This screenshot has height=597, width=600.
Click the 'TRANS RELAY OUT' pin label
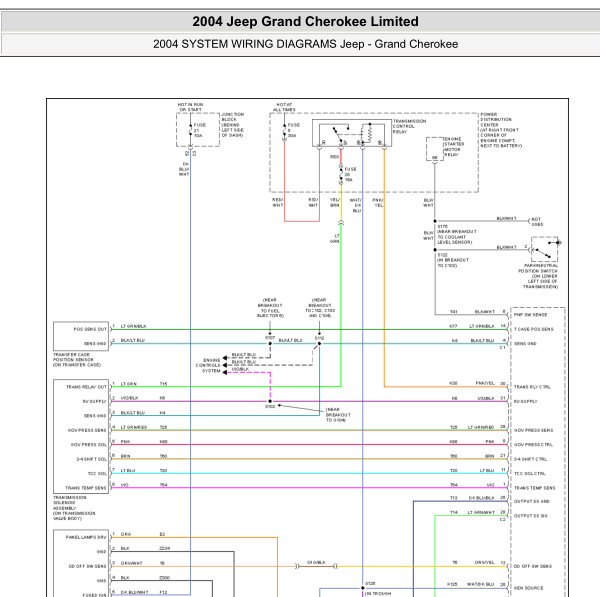click(86, 387)
